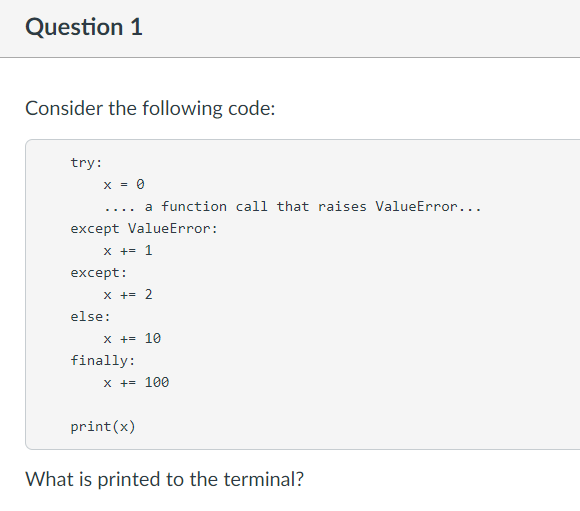Click the word 'ValueError' in the comment line
This screenshot has width=580, height=511.
click(417, 206)
